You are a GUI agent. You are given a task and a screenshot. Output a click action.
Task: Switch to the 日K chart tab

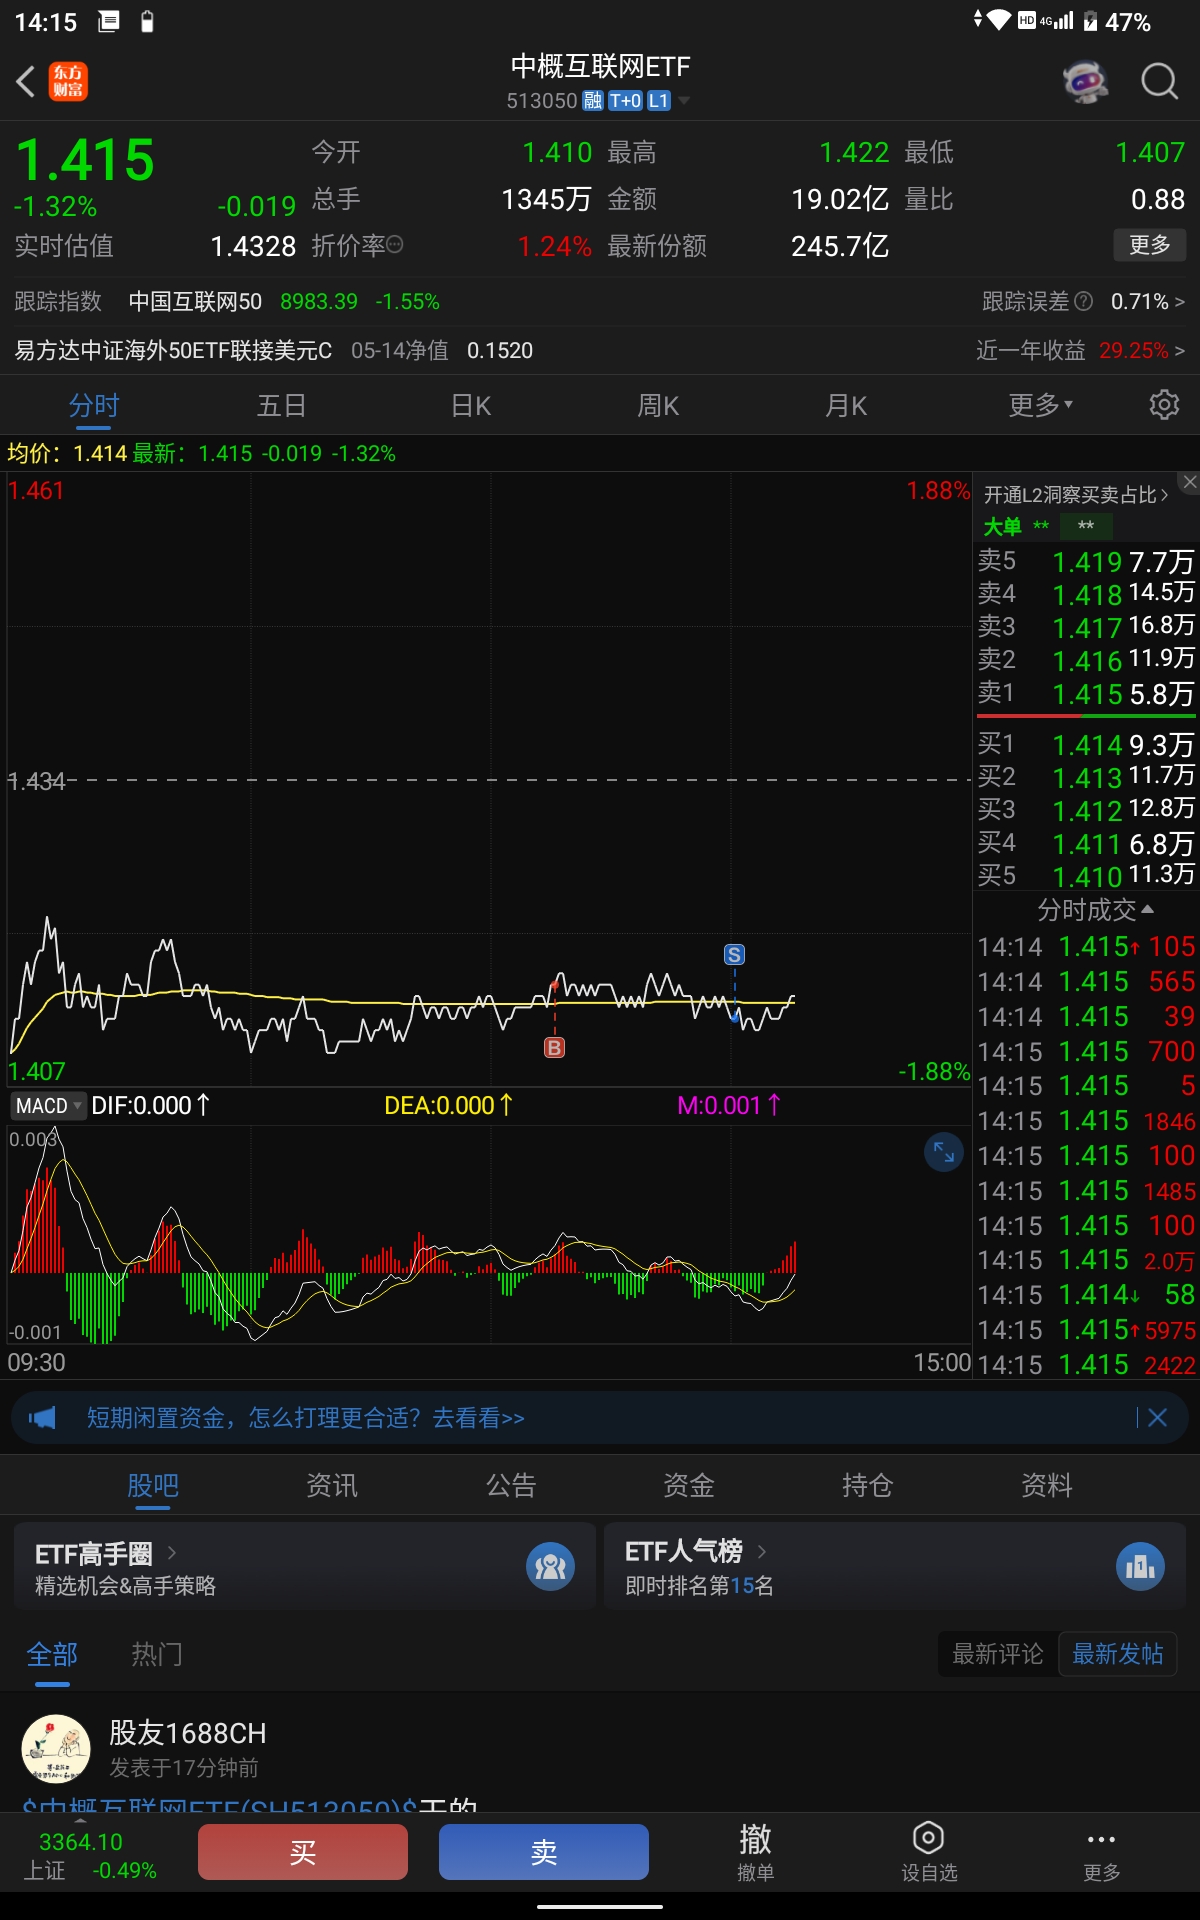(x=471, y=405)
